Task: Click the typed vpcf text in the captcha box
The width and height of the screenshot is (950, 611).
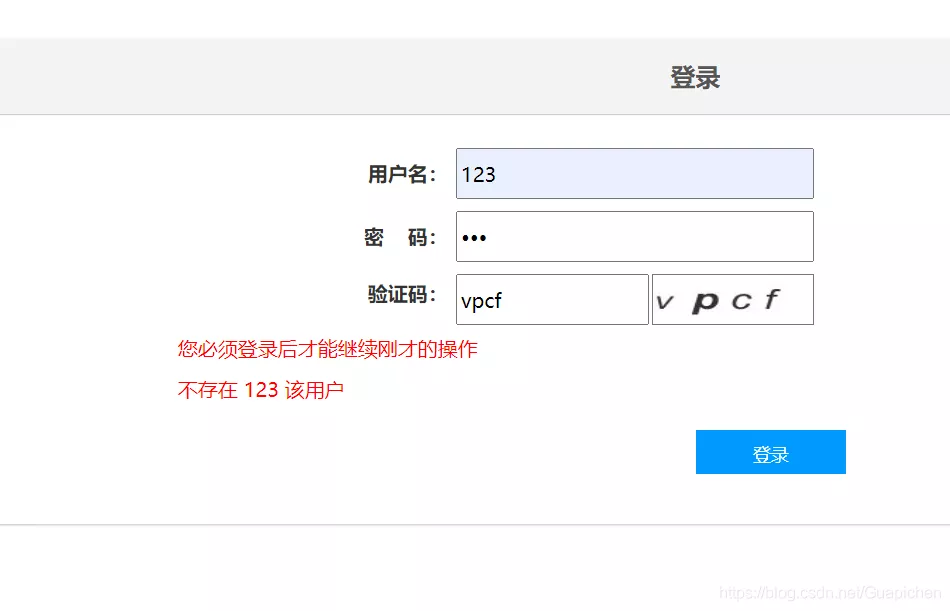Action: point(482,301)
